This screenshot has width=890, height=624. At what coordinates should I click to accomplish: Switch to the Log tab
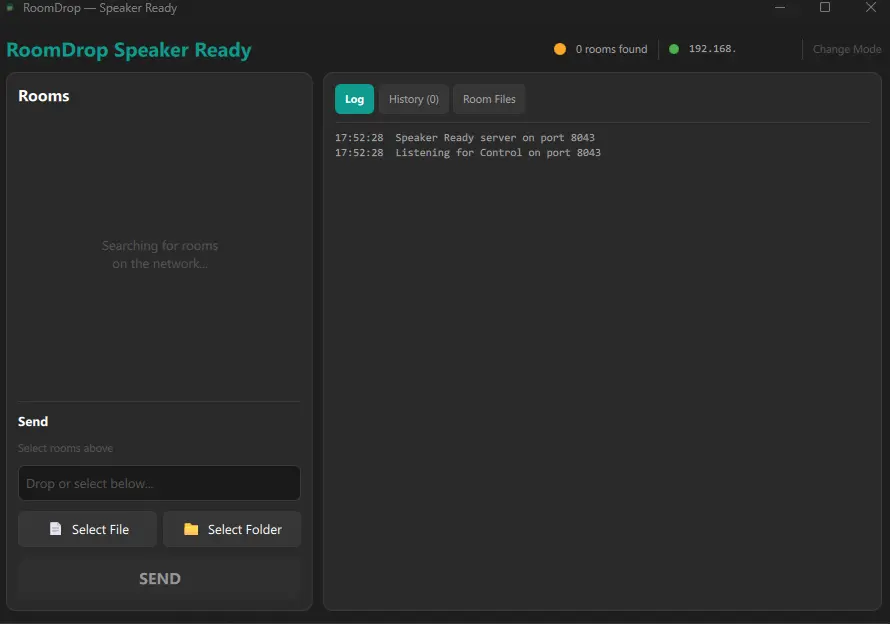[354, 99]
